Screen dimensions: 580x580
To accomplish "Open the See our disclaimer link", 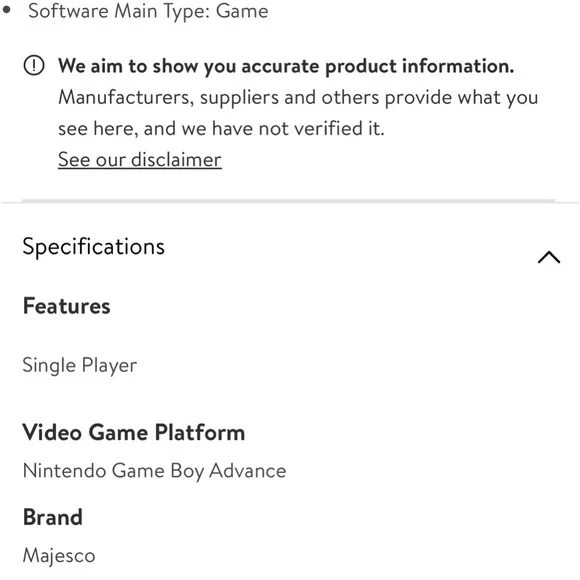I will 140,160.
